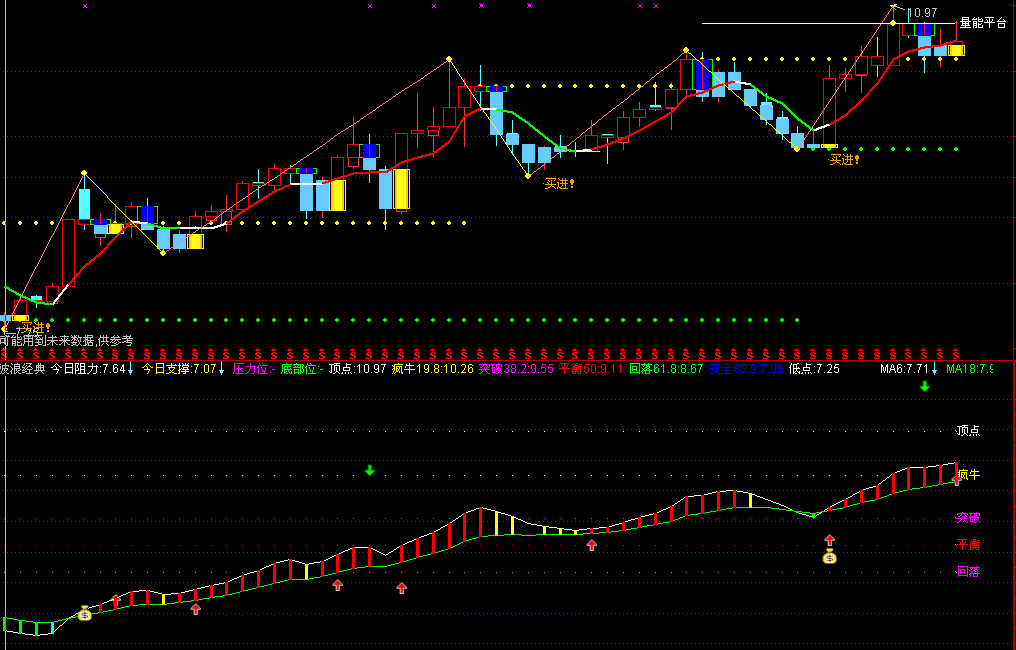1016x650 pixels.
Task: Click the 回落 level label on the right
Action: tap(968, 572)
